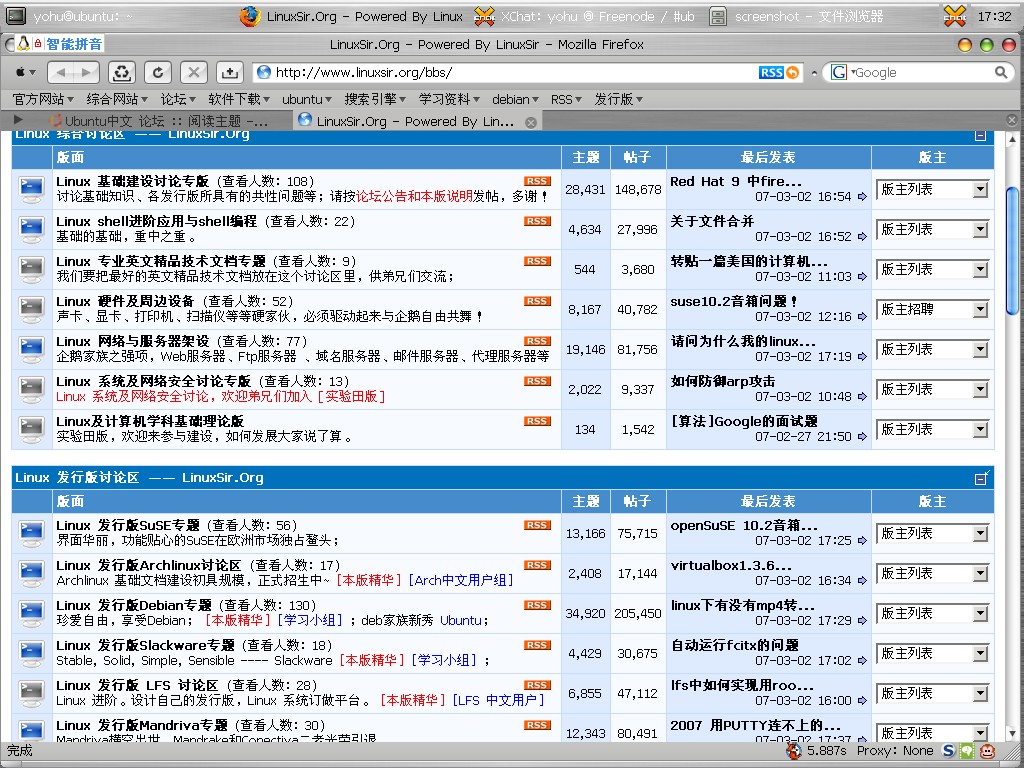
Task: Click the recycle-arrows toolbar button
Action: pos(121,72)
